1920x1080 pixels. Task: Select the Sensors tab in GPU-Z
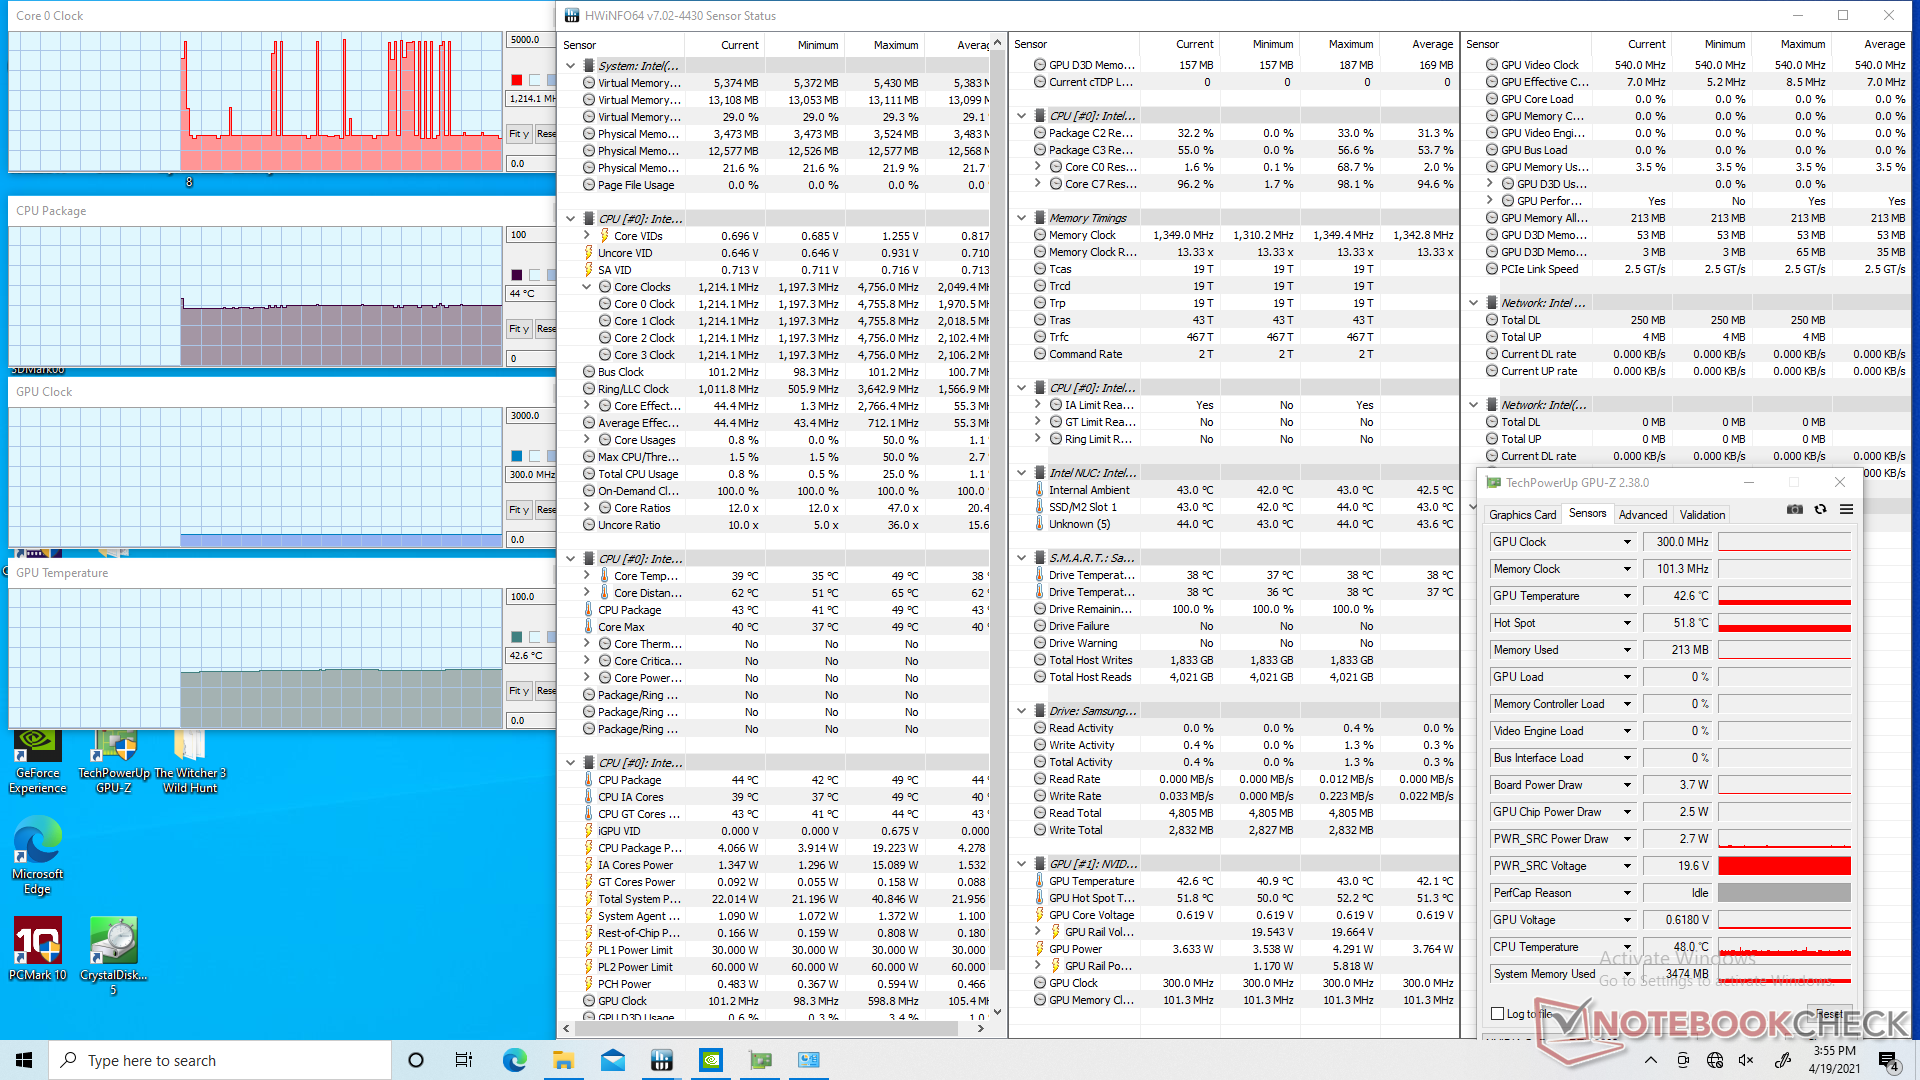pos(1587,514)
